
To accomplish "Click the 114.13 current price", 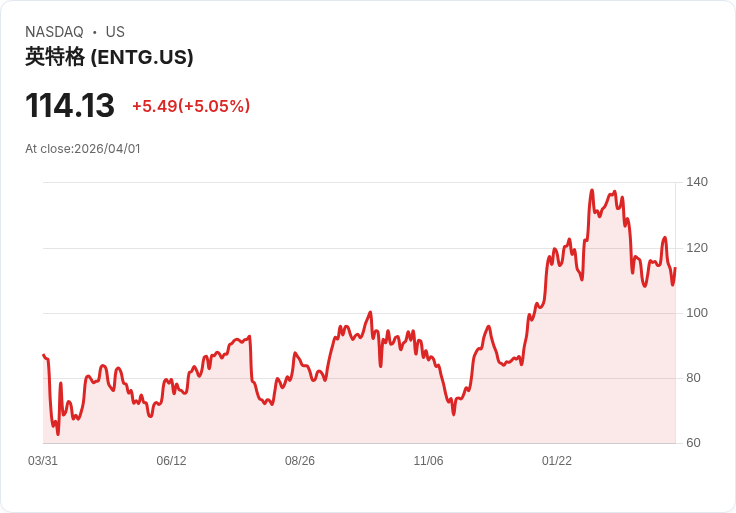I will [70, 106].
